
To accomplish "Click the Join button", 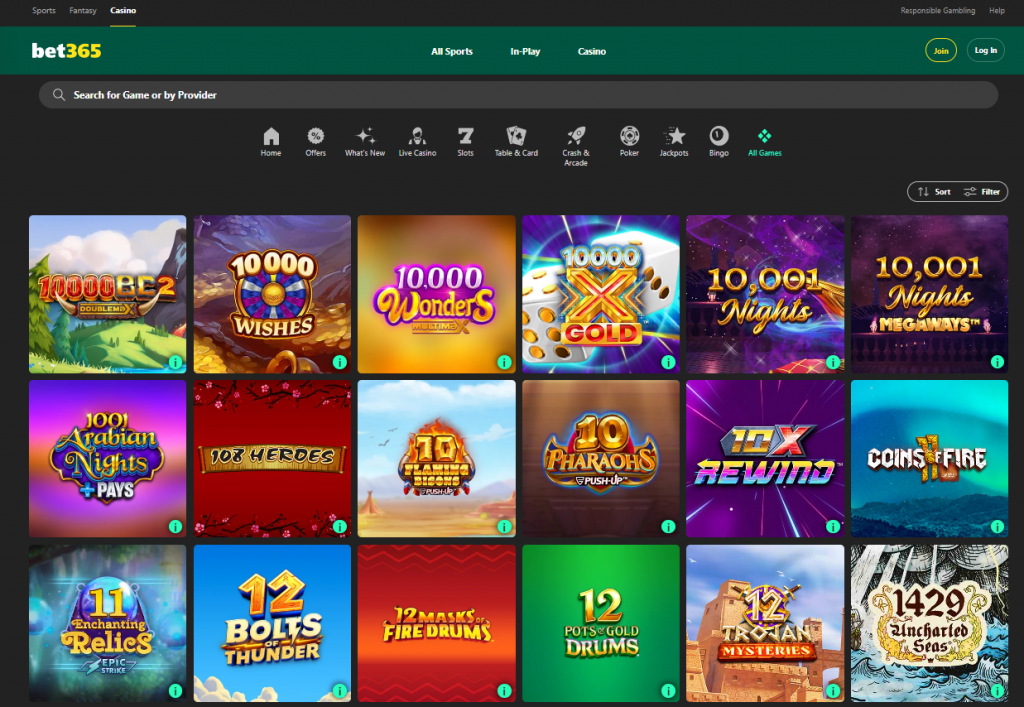I will tap(941, 50).
